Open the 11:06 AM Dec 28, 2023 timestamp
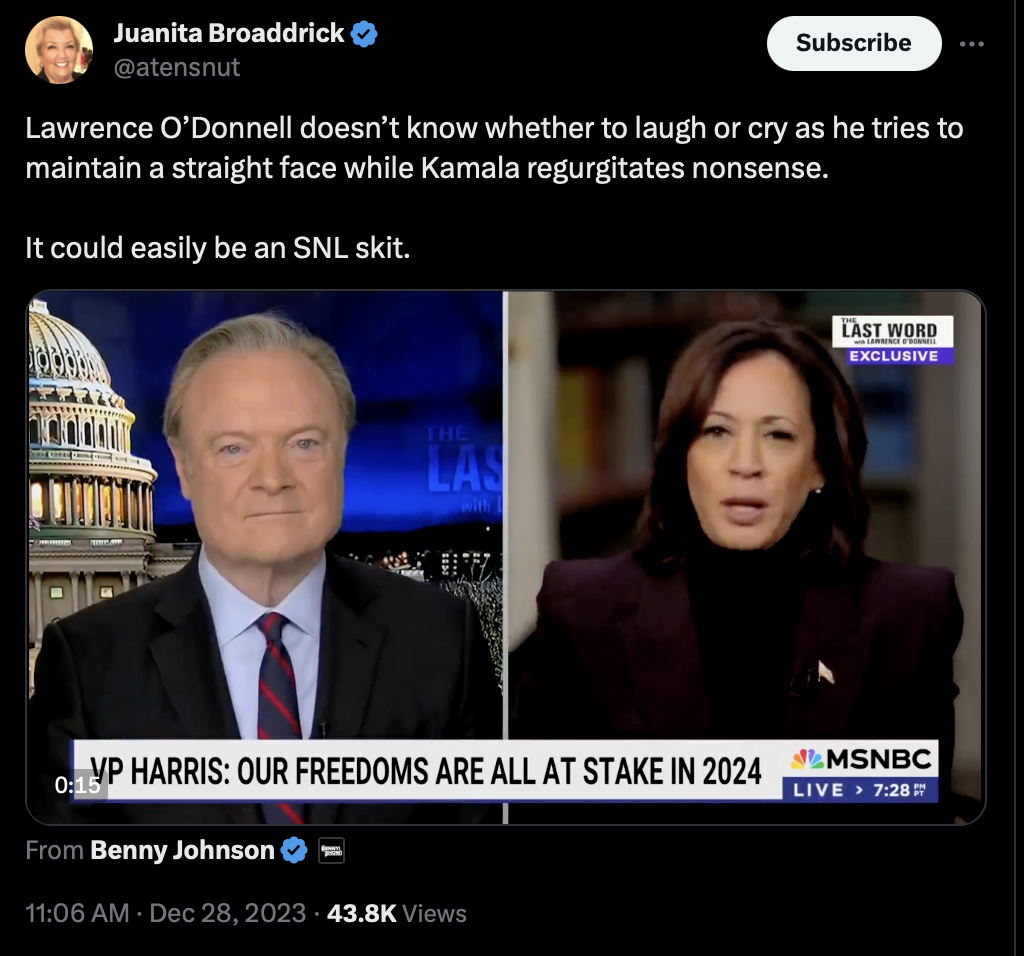This screenshot has height=956, width=1024. (165, 913)
